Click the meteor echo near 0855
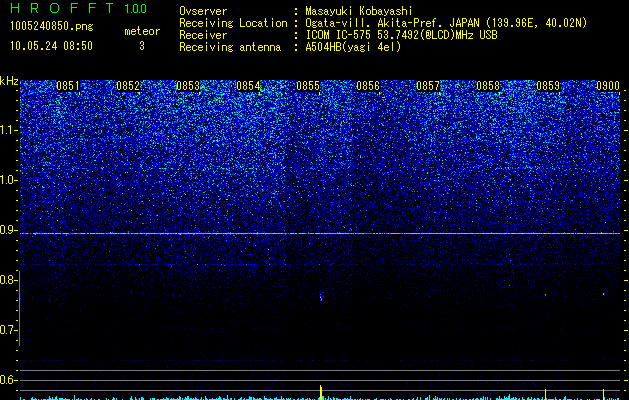 coord(321,297)
